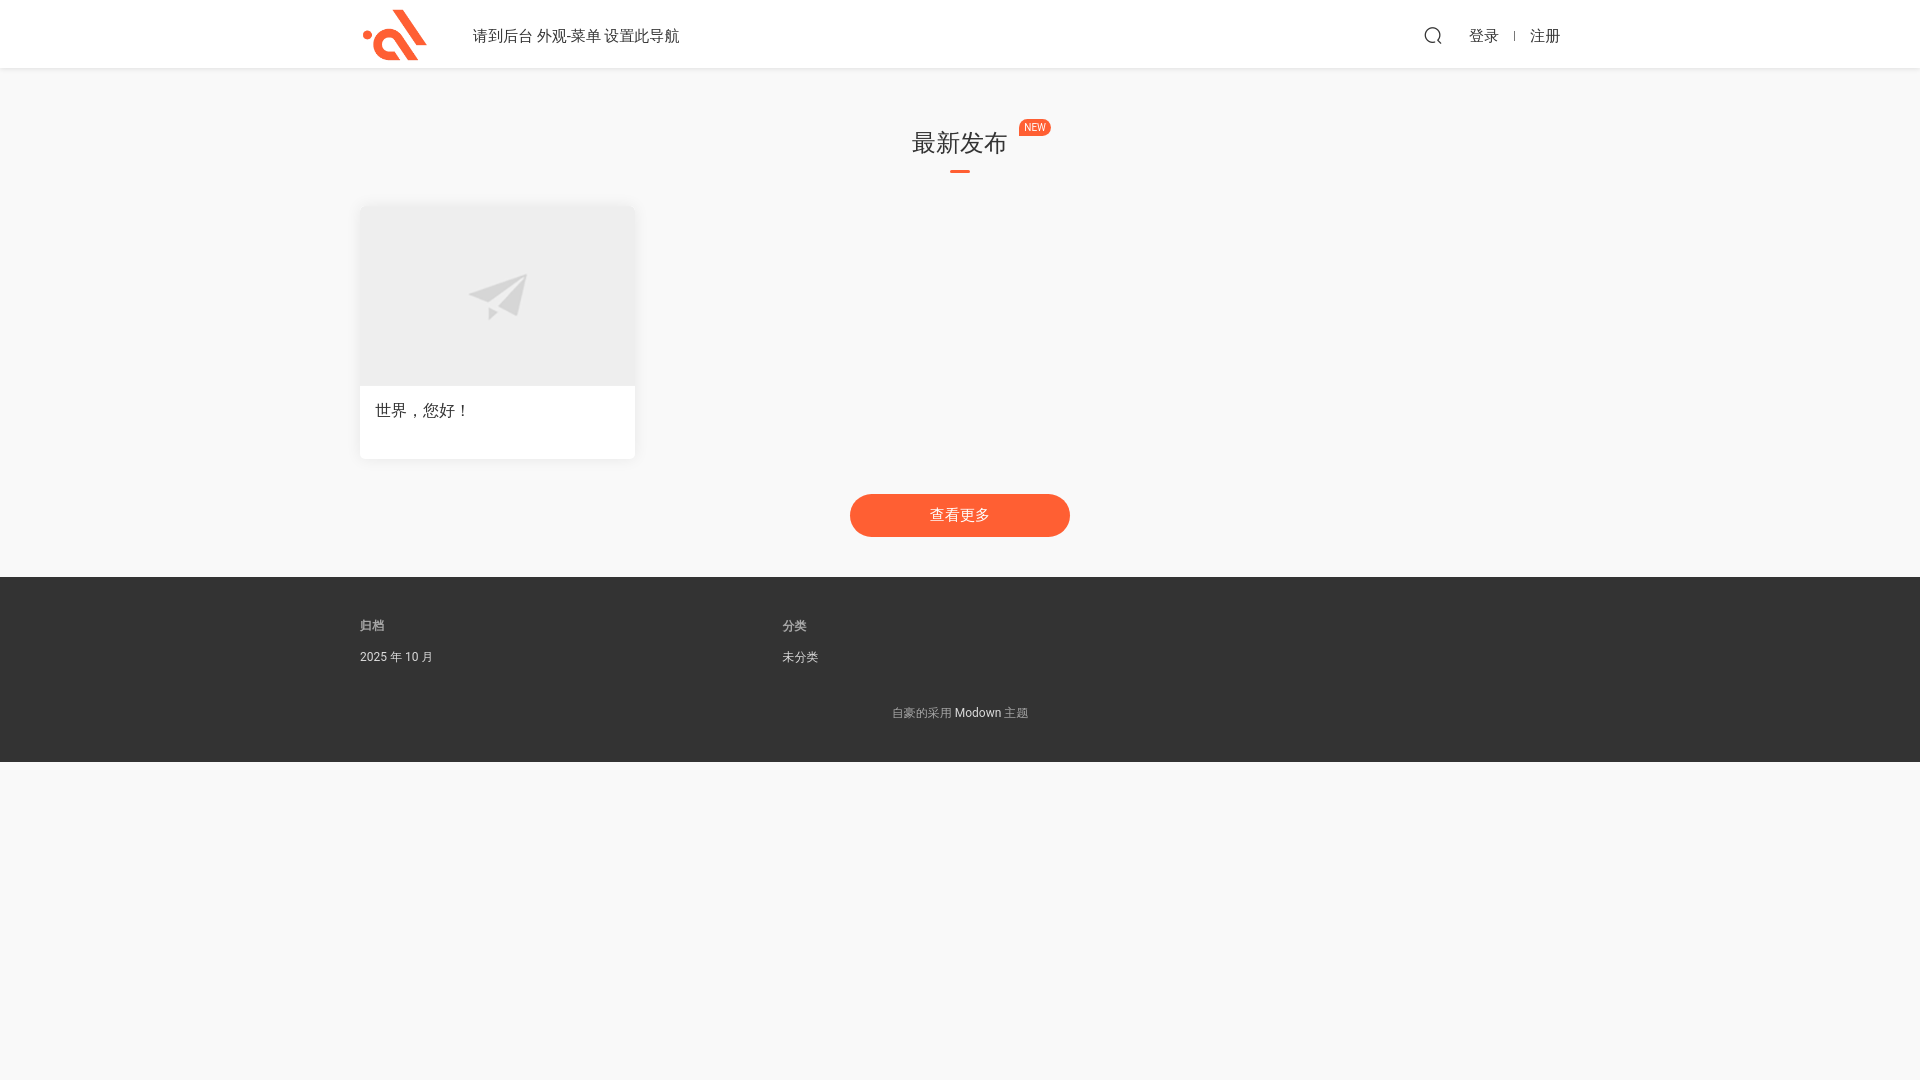Click the 分类 footer heading
The height and width of the screenshot is (1080, 1920).
click(794, 626)
